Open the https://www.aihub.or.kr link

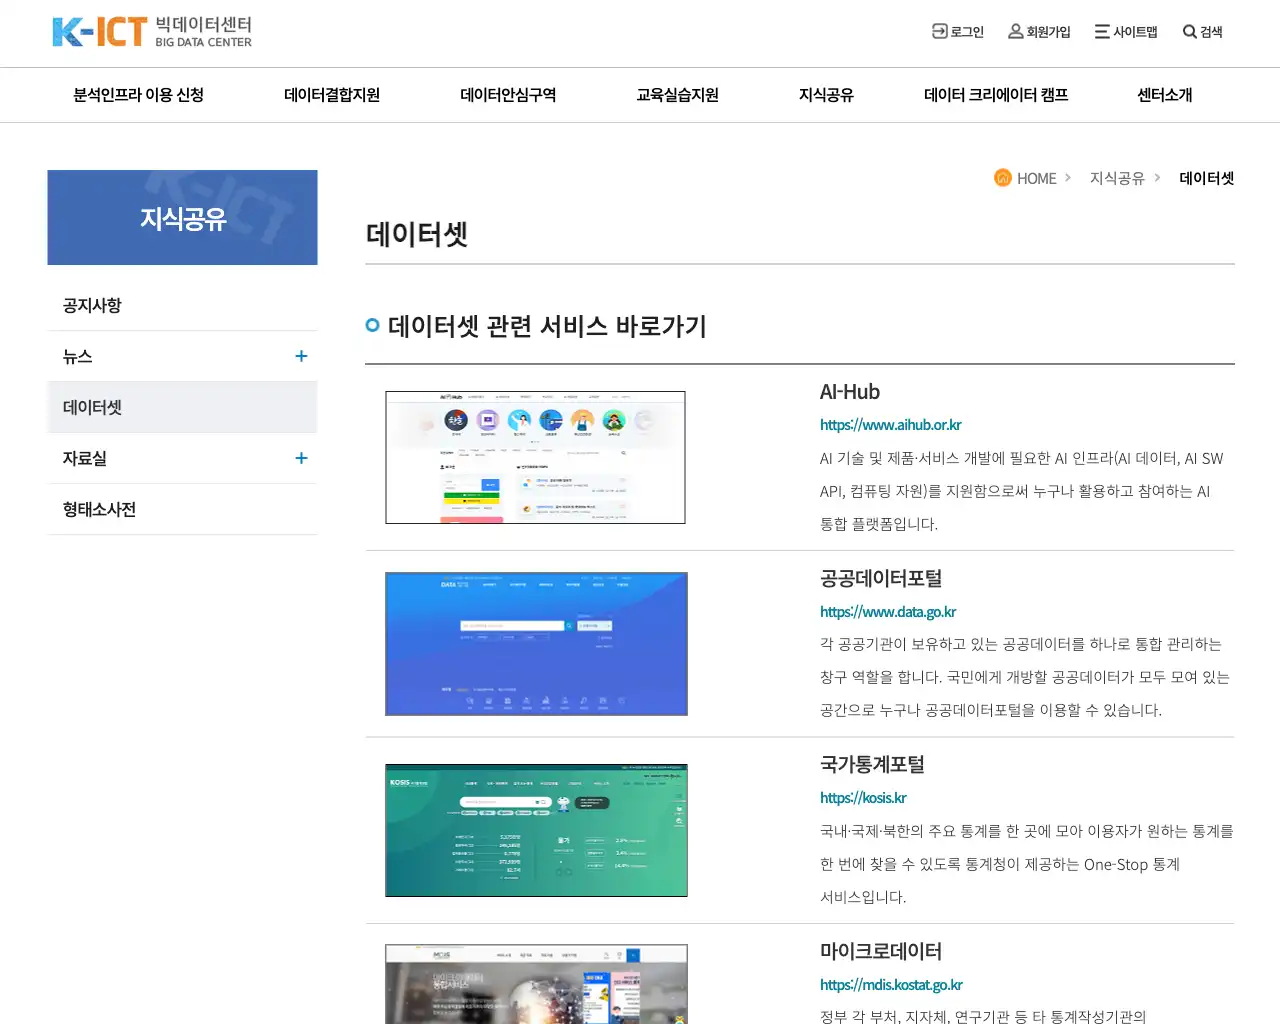[x=890, y=425]
